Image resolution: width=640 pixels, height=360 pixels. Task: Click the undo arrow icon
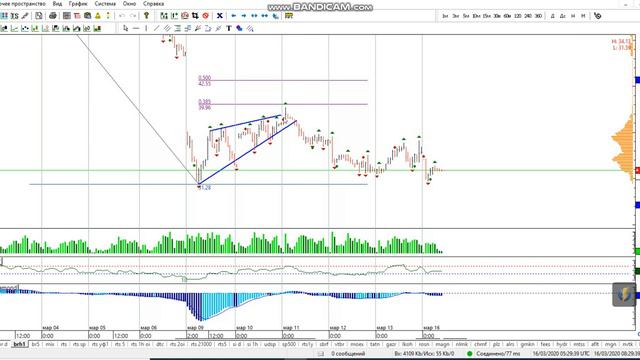click(x=122, y=16)
